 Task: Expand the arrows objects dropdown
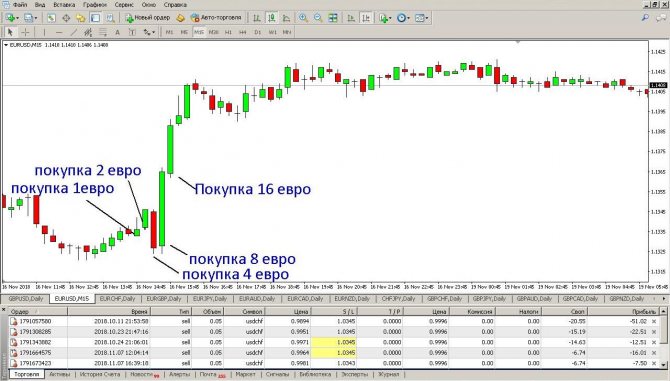(x=153, y=32)
